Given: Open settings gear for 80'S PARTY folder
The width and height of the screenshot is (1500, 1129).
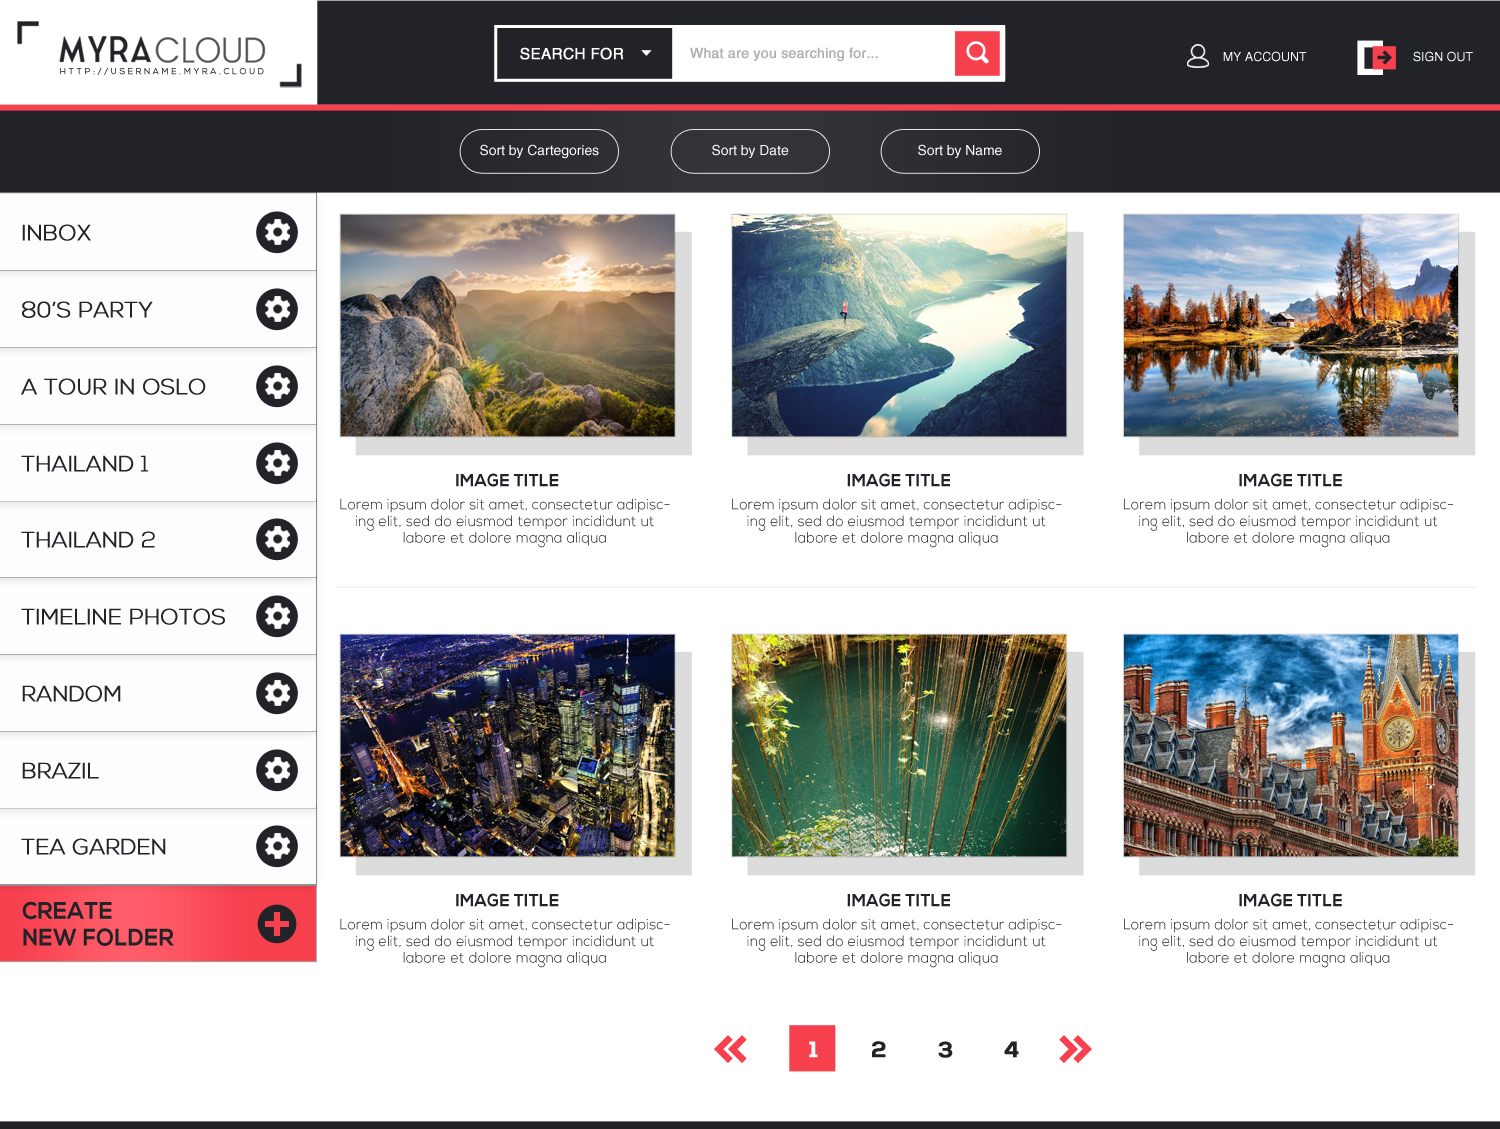Looking at the screenshot, I should (277, 309).
